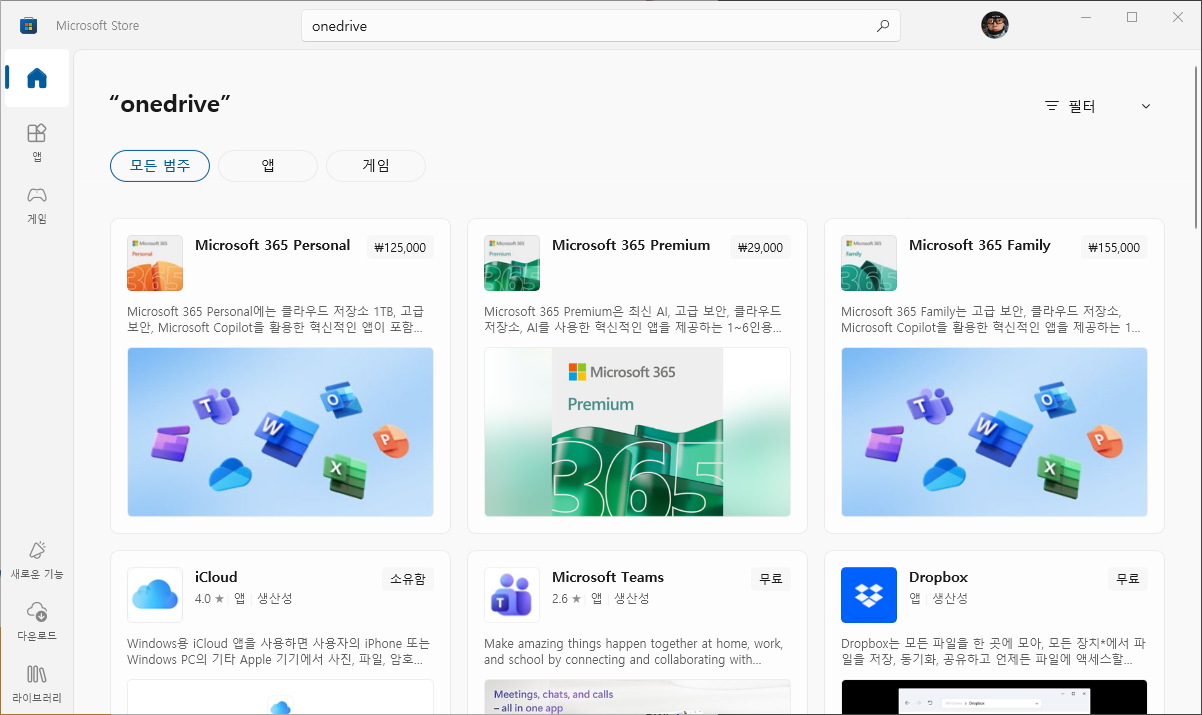
Task: Switch filter to 게임 category chip
Action: coord(375,166)
